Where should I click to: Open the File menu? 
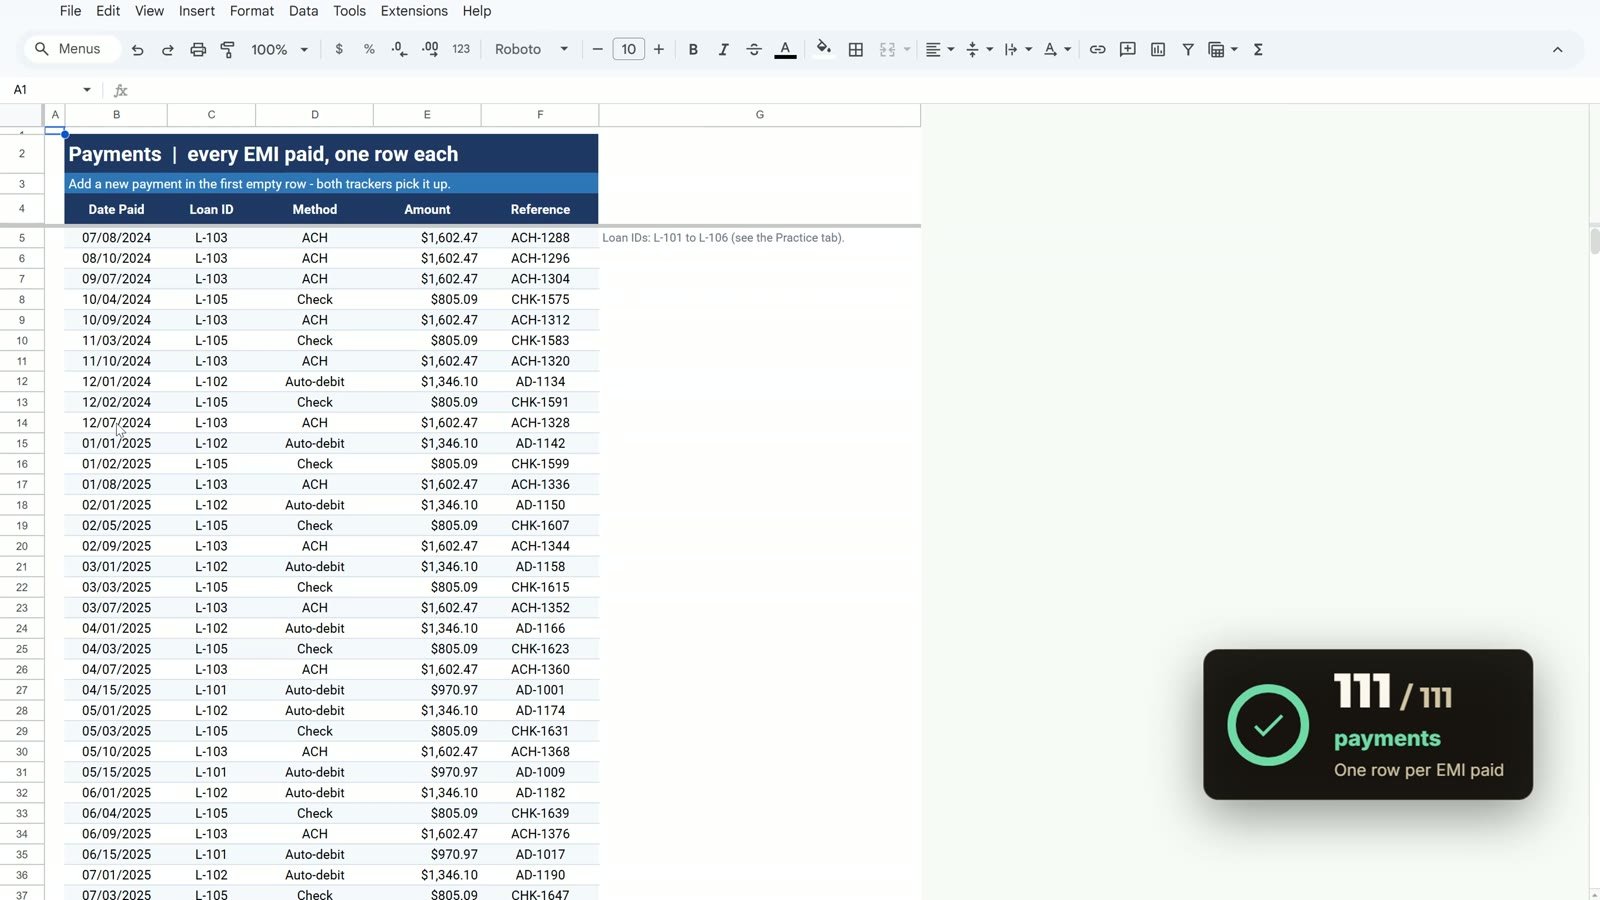[x=70, y=11]
